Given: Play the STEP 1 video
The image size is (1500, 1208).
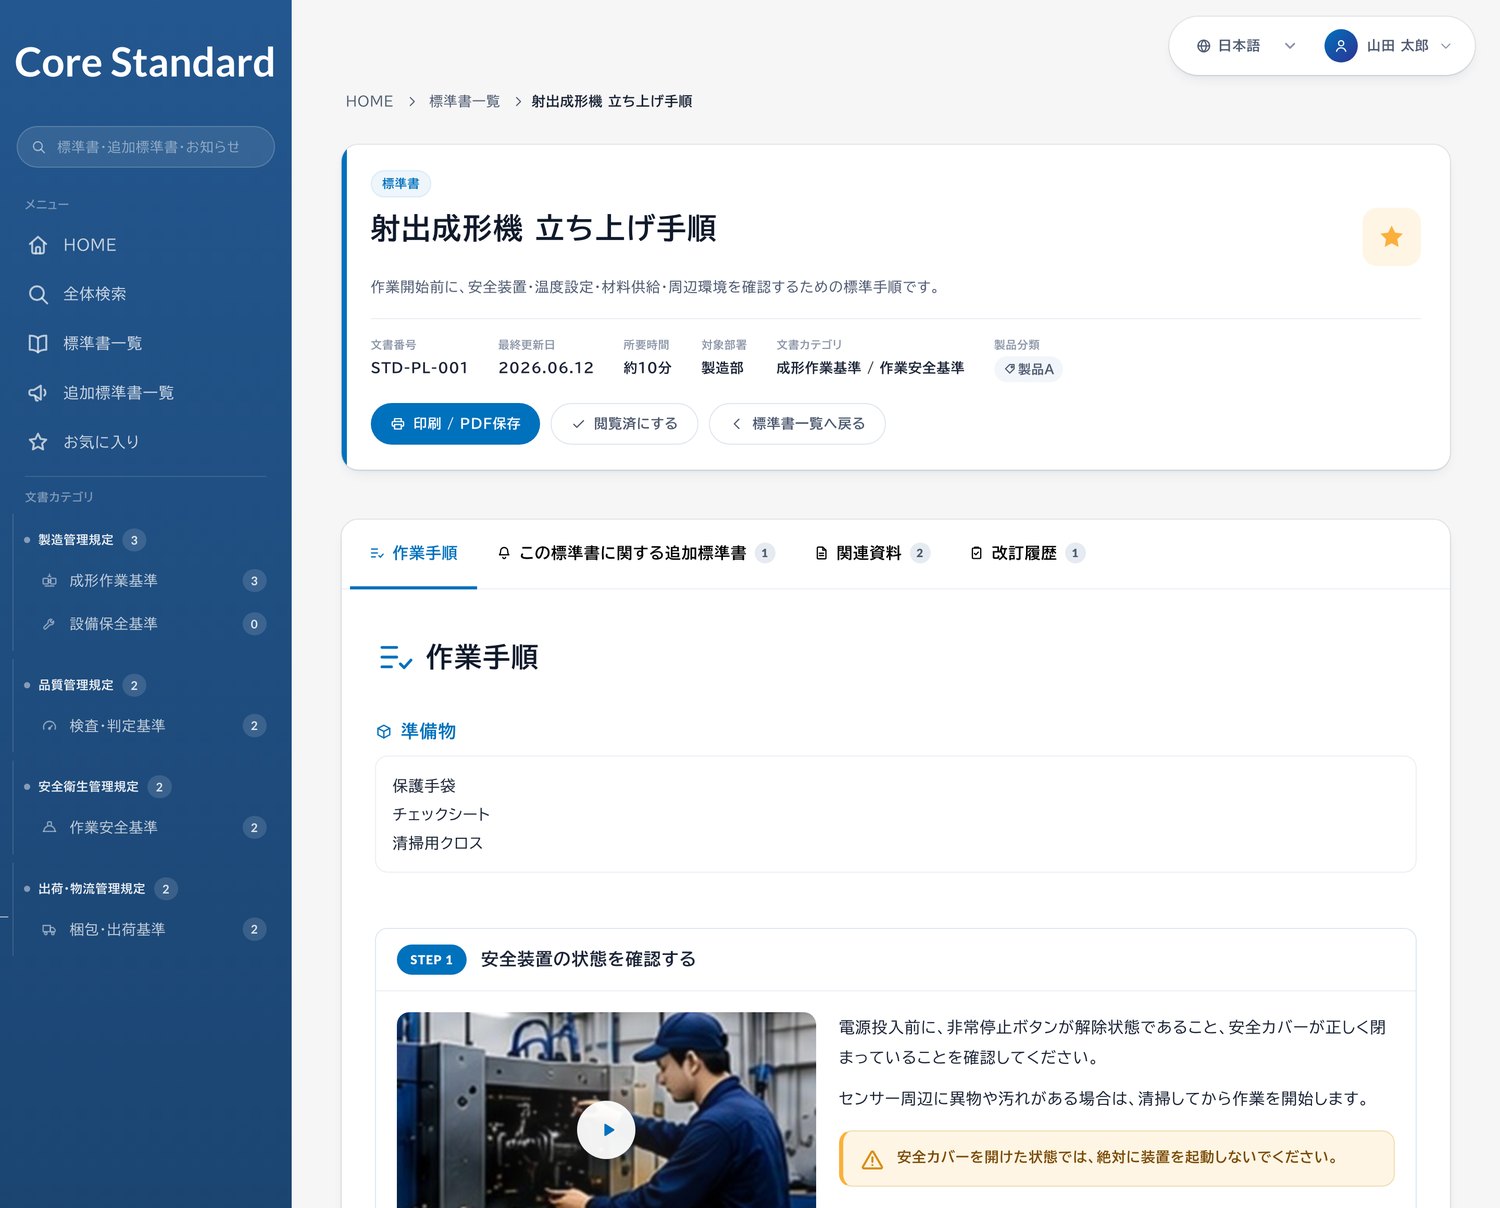Looking at the screenshot, I should (x=606, y=1130).
